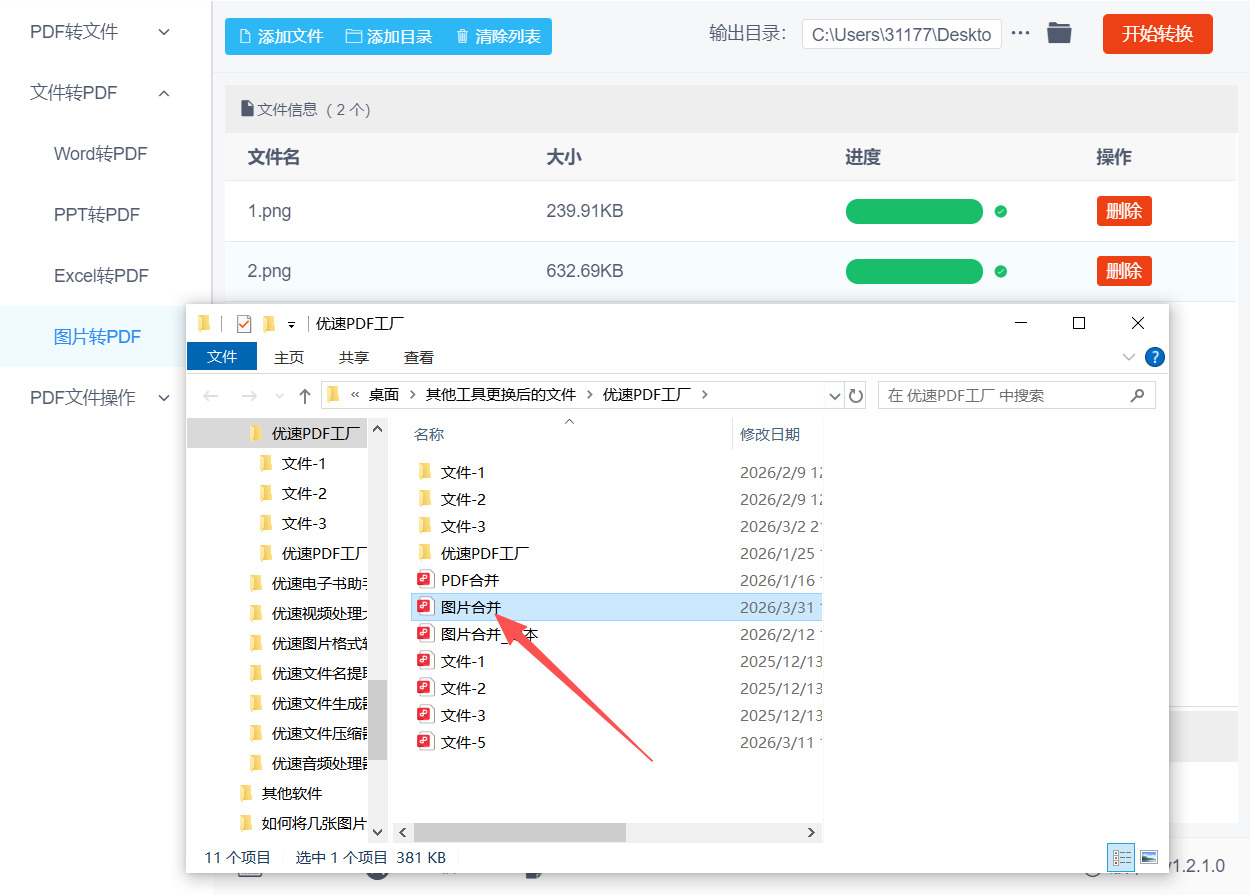The height and width of the screenshot is (895, 1250).
Task: Click the 1.png progress bar
Action: click(914, 211)
